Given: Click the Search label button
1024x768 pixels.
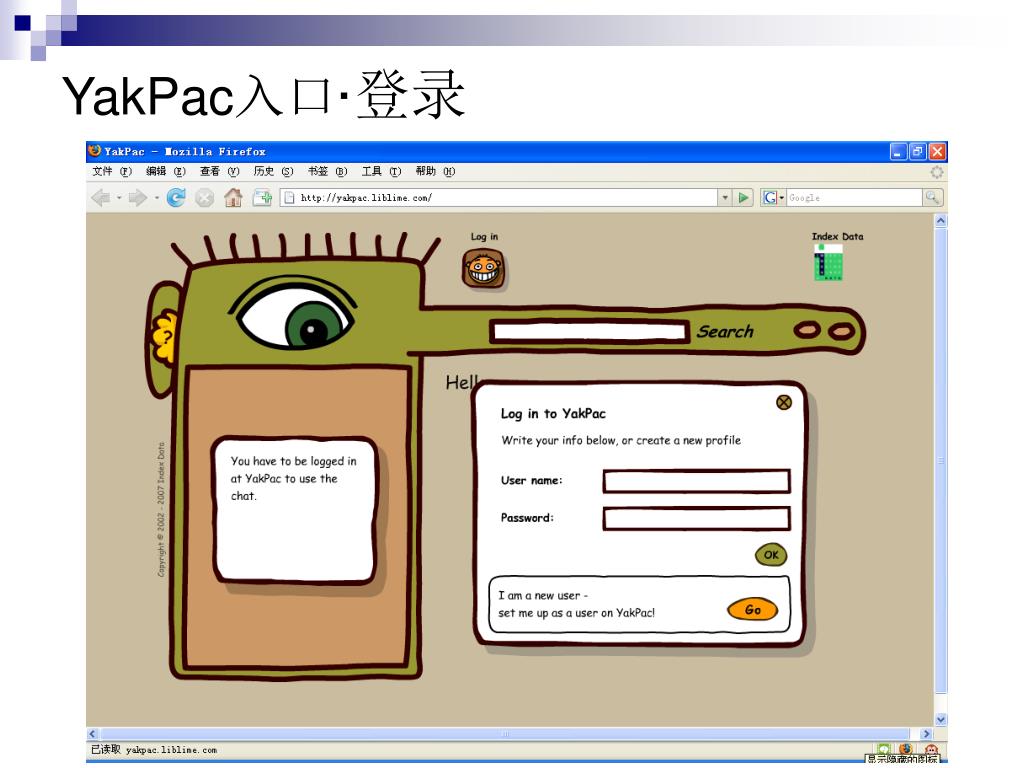Looking at the screenshot, I should click(x=725, y=331).
